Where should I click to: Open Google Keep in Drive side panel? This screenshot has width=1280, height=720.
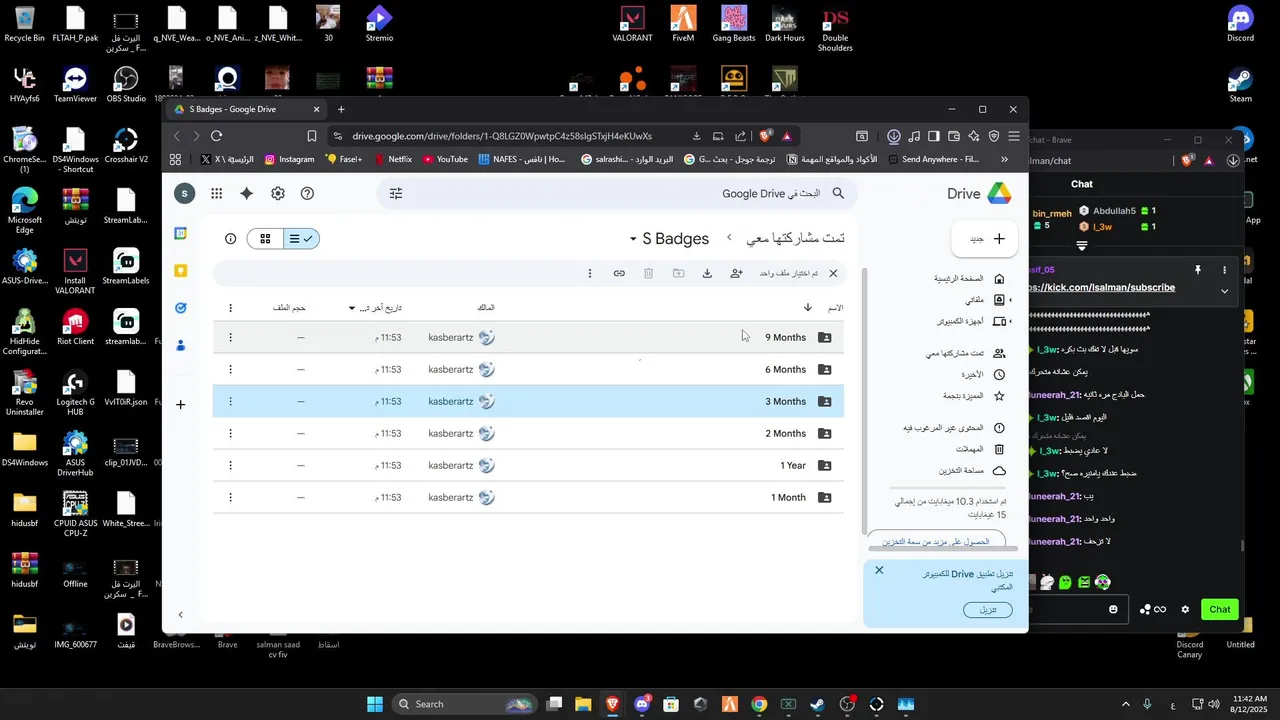181,270
